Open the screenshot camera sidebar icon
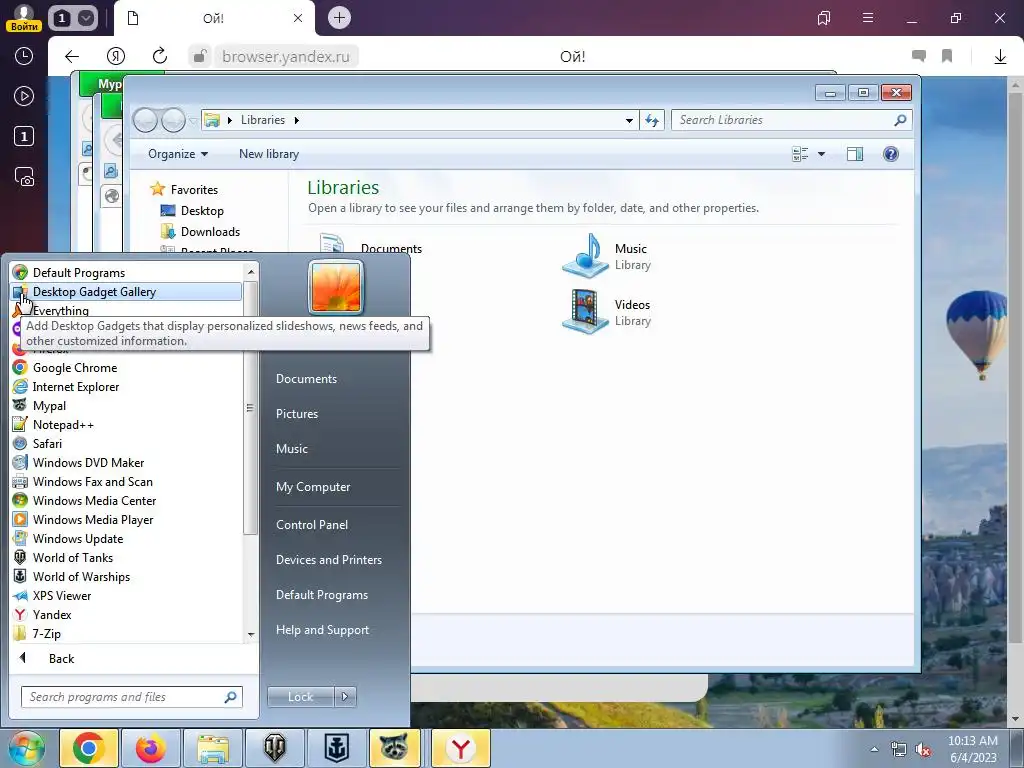Screen dimensions: 1024x768 pyautogui.click(x=24, y=177)
